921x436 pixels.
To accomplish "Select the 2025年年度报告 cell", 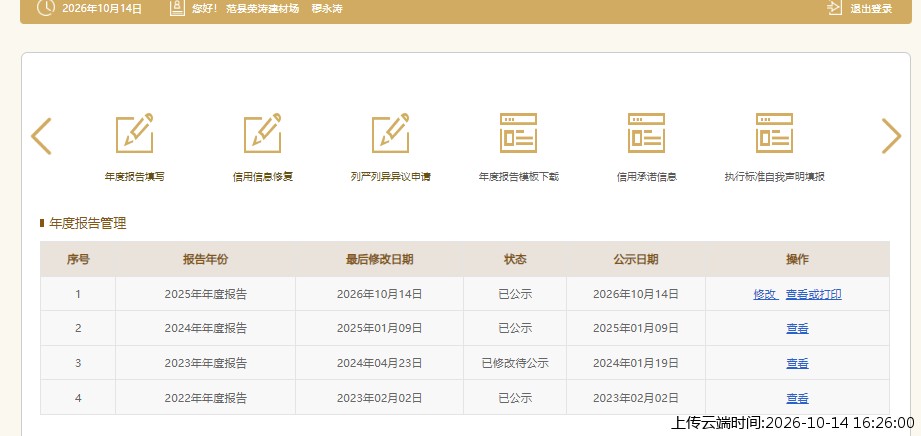I will (206, 294).
